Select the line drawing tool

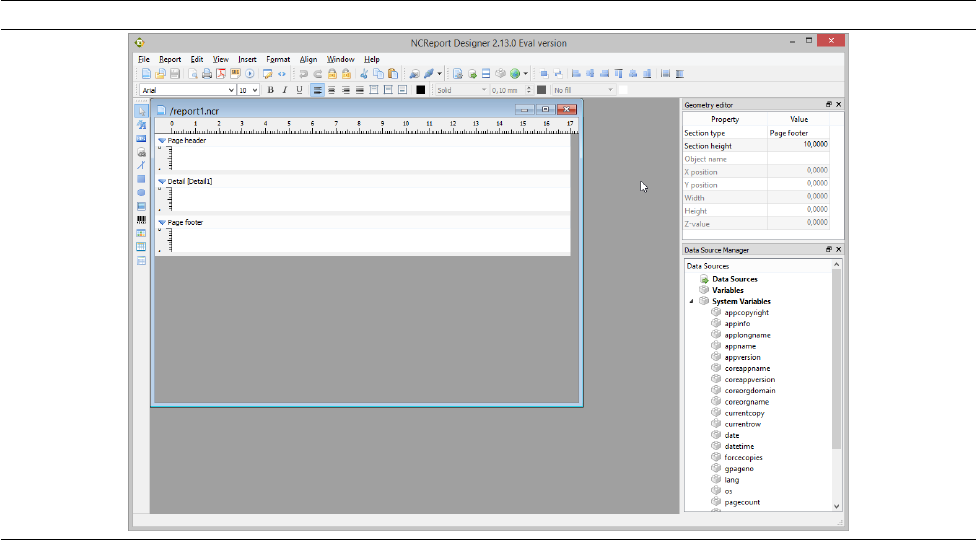pos(141,165)
